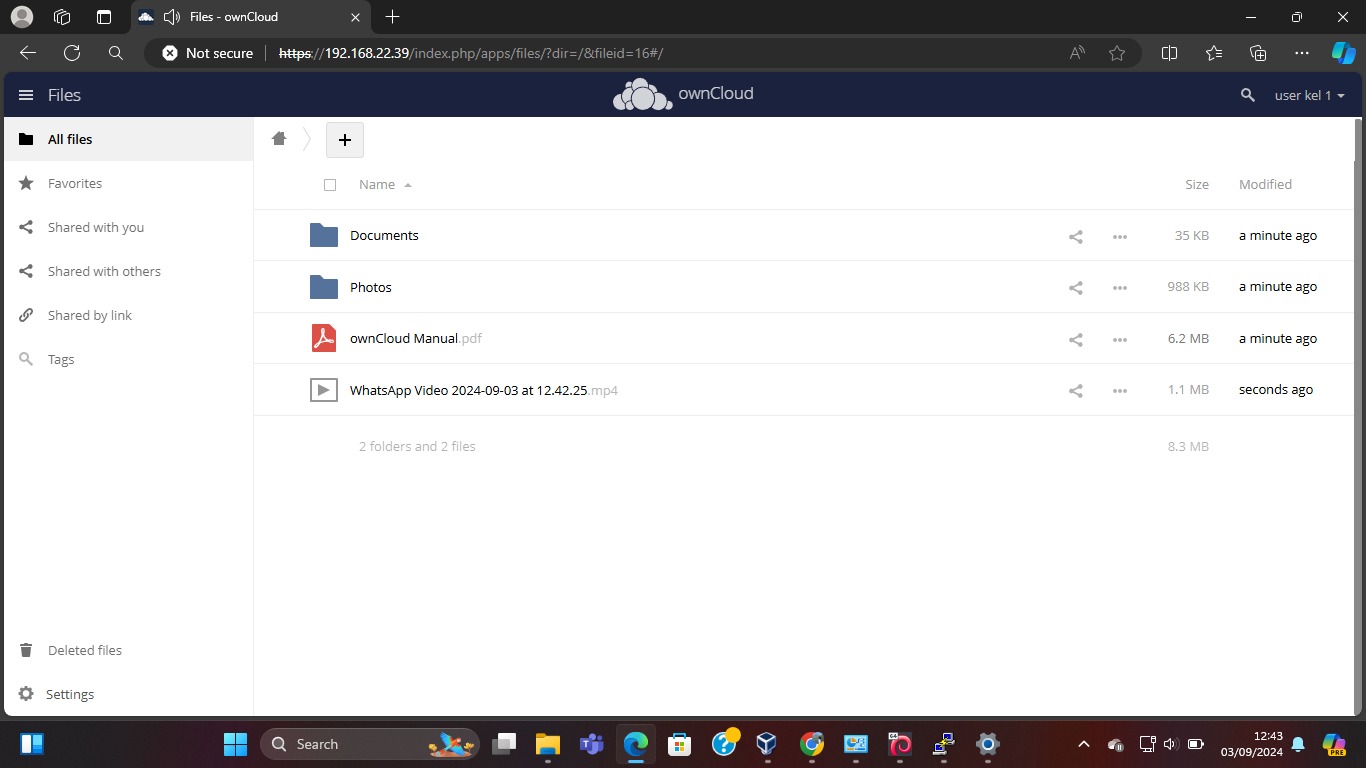Open the user kel 1 account dropdown
The height and width of the screenshot is (768, 1366).
[x=1309, y=95]
